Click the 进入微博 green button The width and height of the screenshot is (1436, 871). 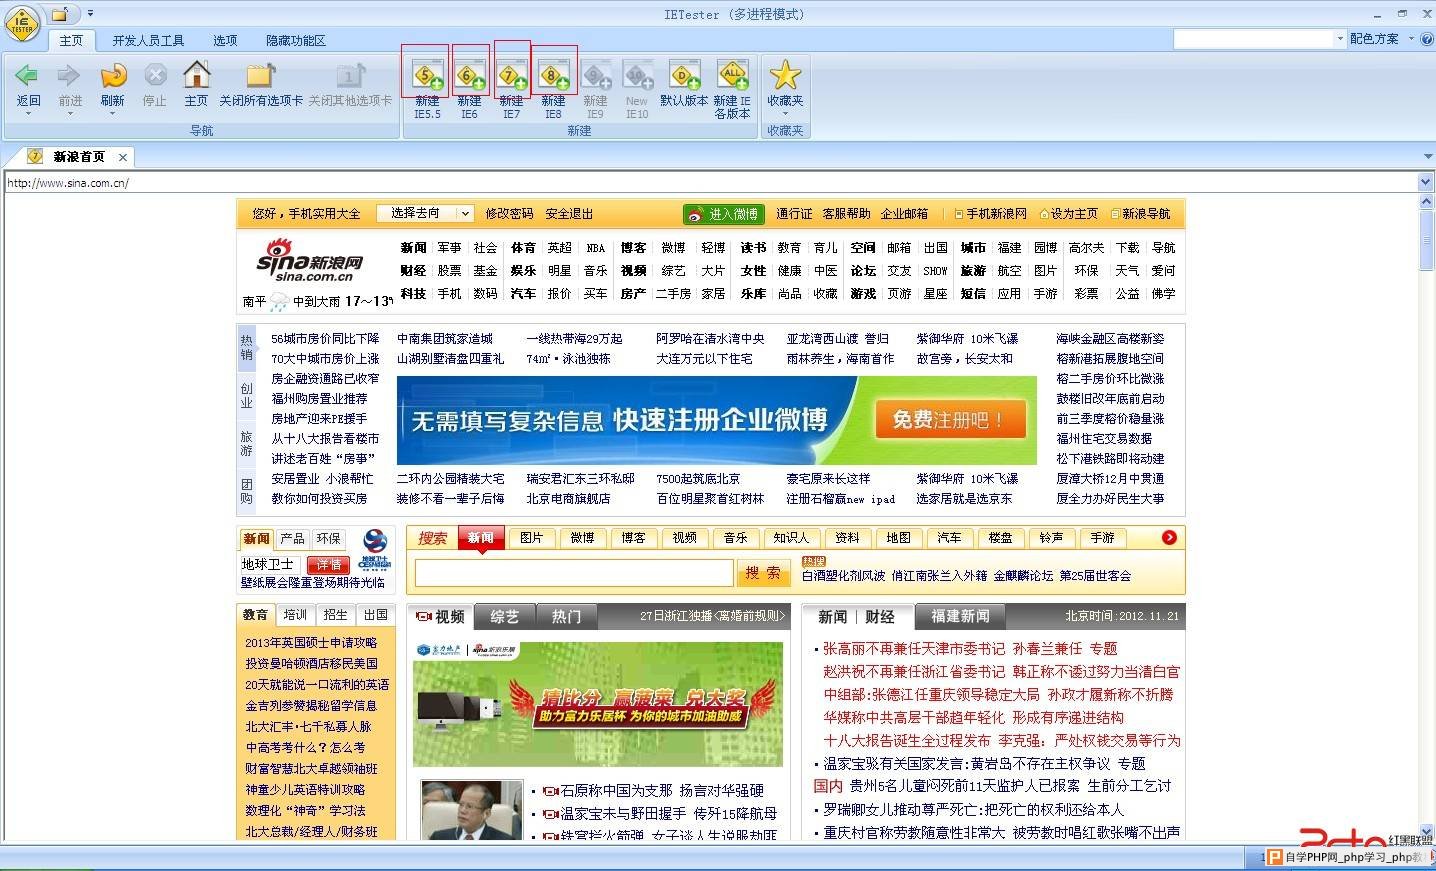click(x=723, y=214)
